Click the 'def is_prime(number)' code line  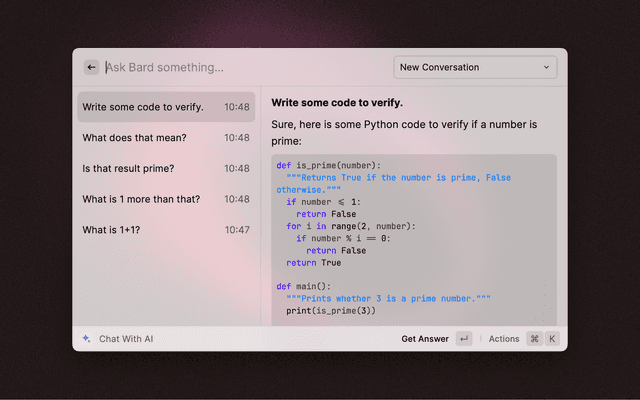(329, 165)
